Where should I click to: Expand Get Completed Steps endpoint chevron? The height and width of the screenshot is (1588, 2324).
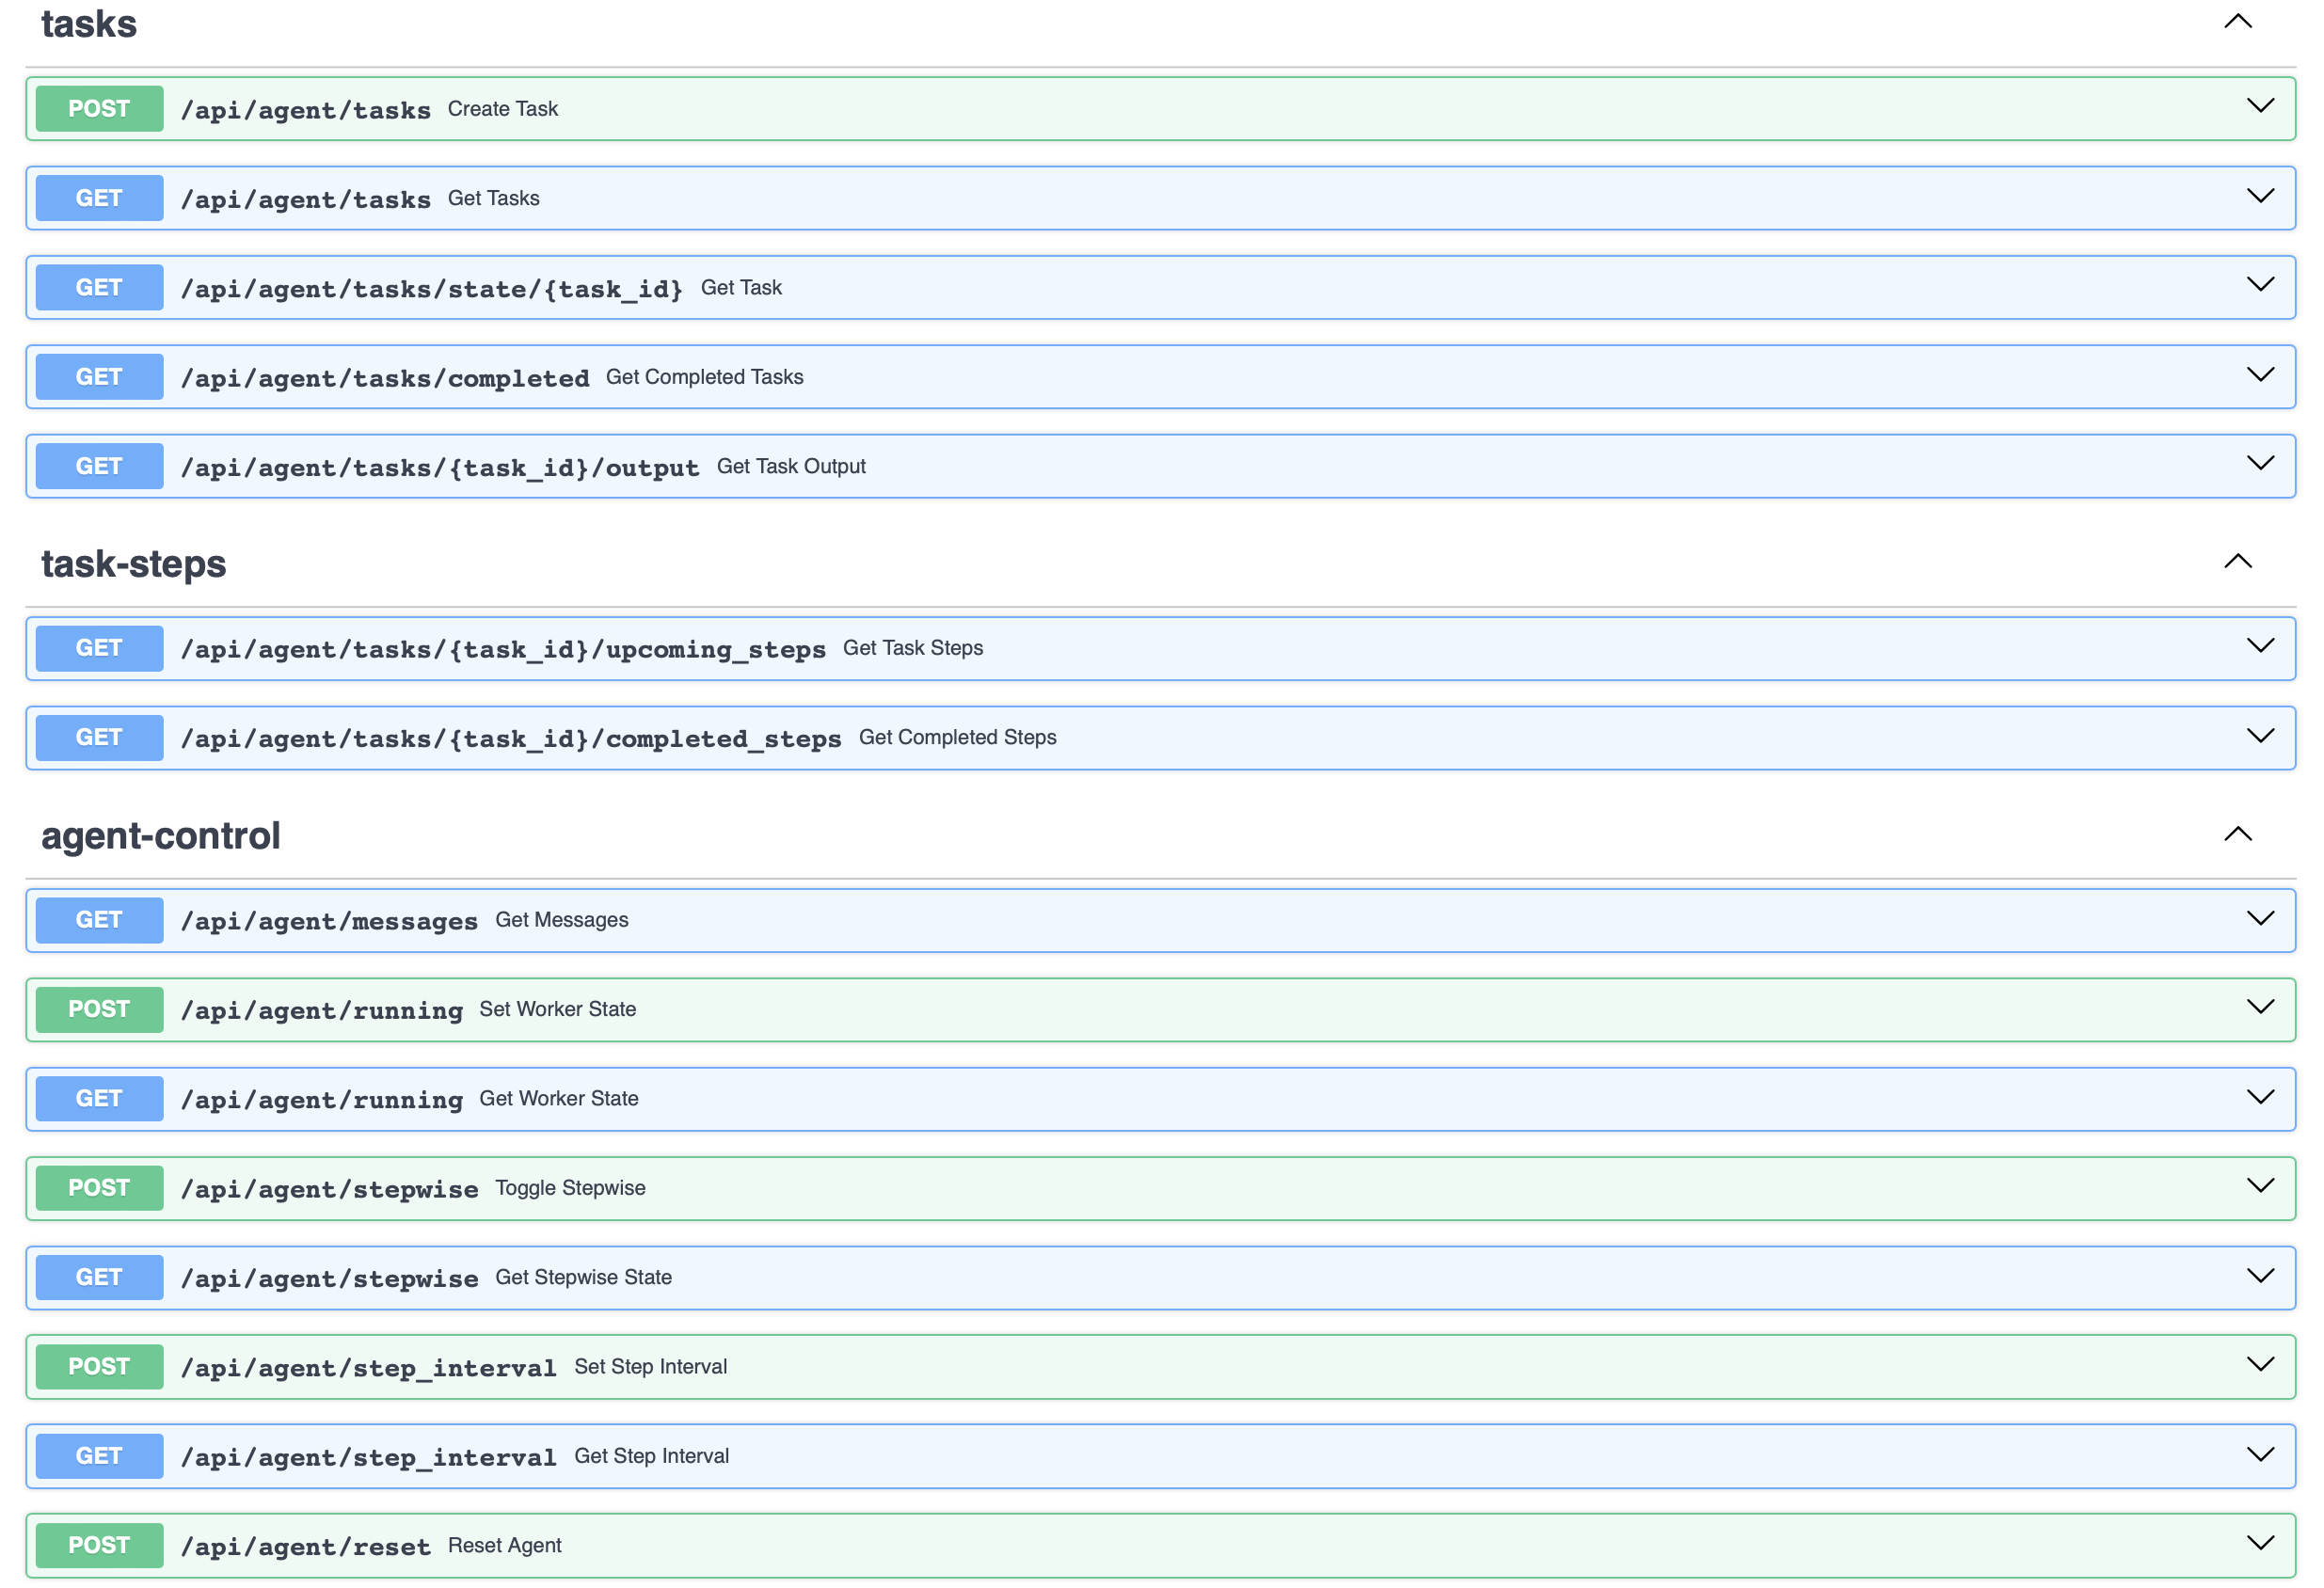coord(2260,736)
